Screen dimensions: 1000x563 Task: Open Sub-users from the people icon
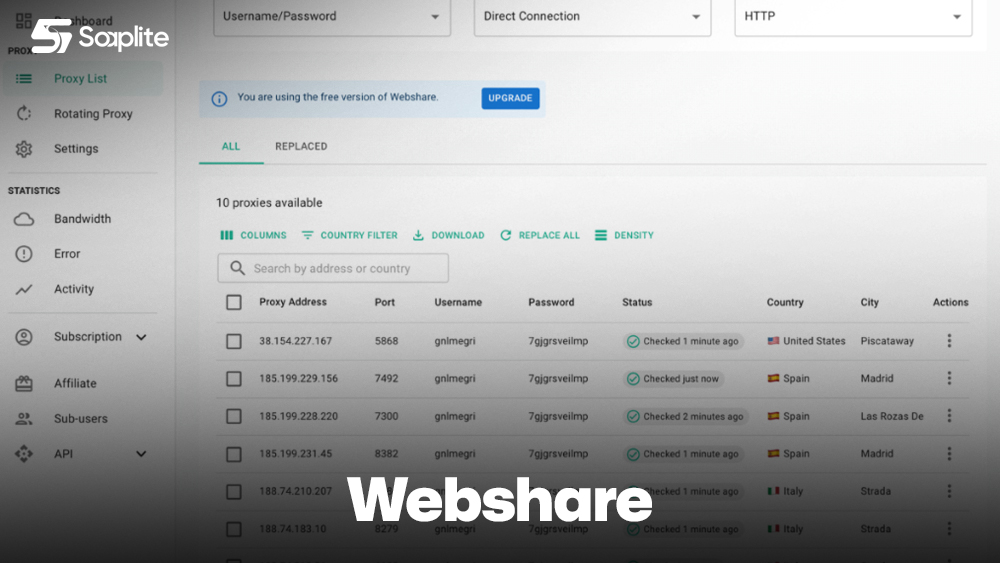click(x=24, y=419)
